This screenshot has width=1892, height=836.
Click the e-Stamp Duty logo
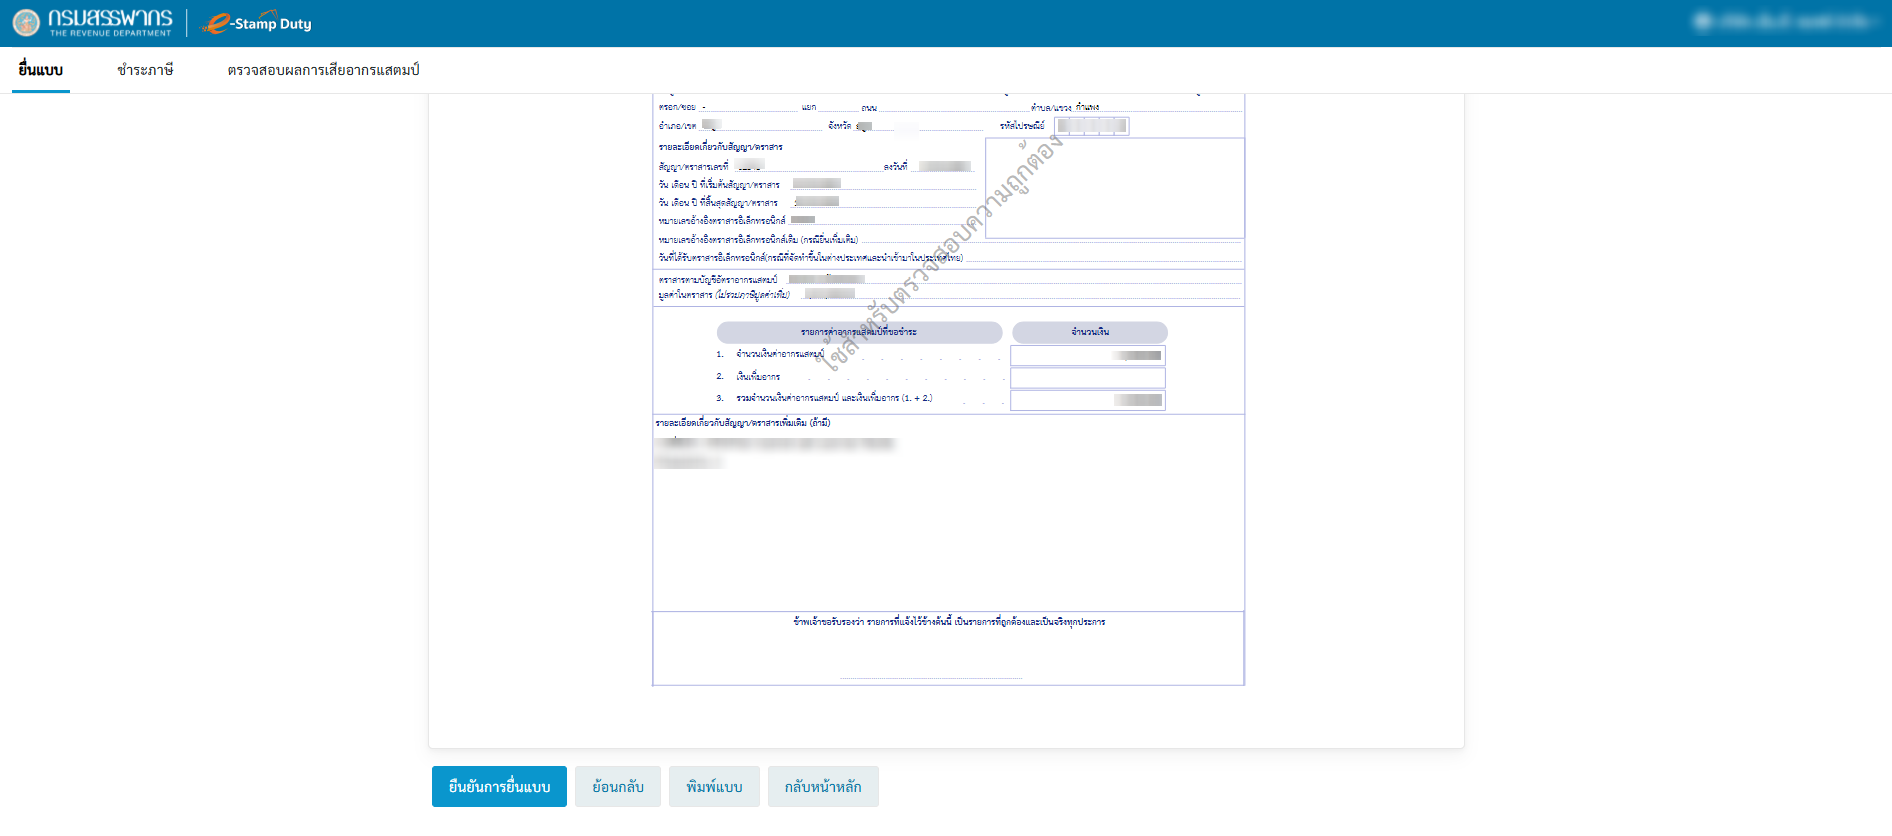(257, 23)
